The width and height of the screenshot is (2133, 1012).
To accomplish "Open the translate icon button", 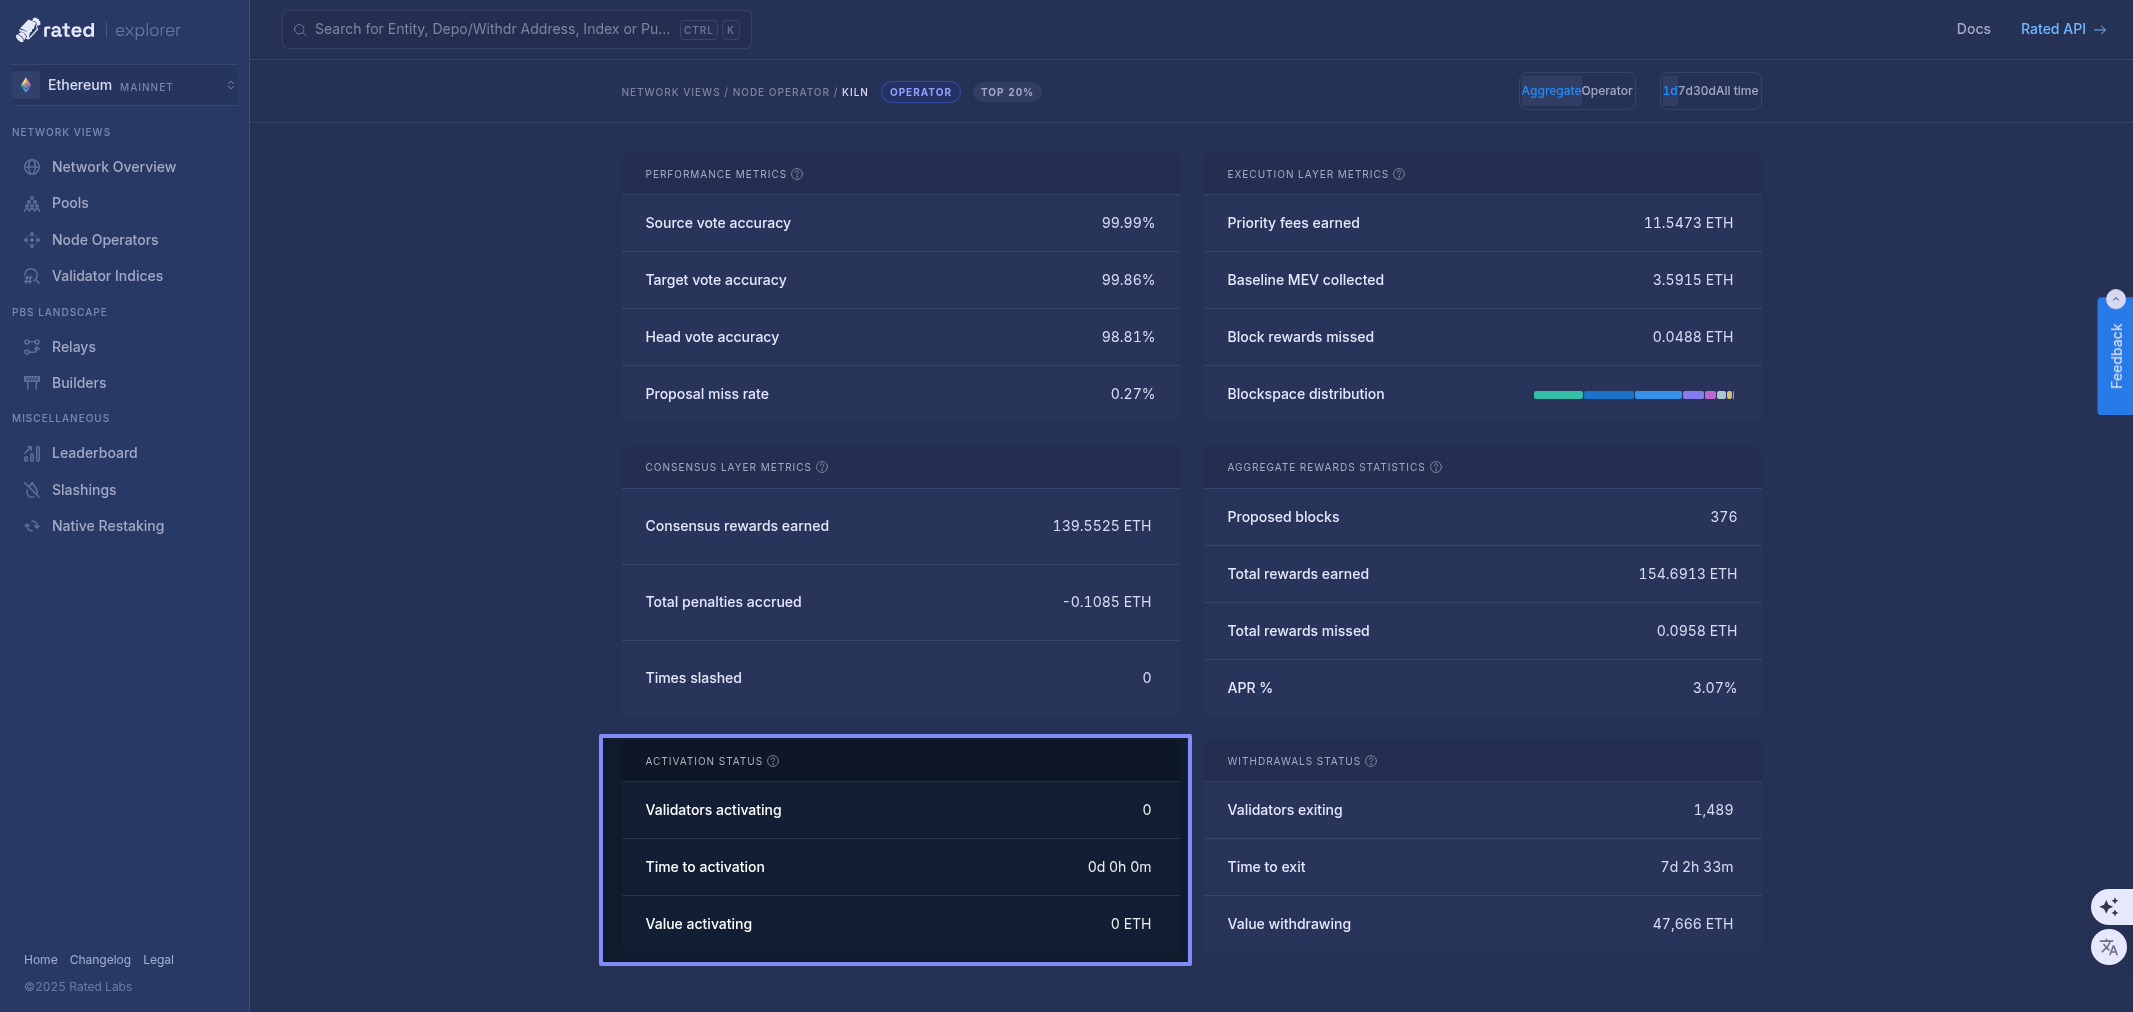I will point(2109,947).
